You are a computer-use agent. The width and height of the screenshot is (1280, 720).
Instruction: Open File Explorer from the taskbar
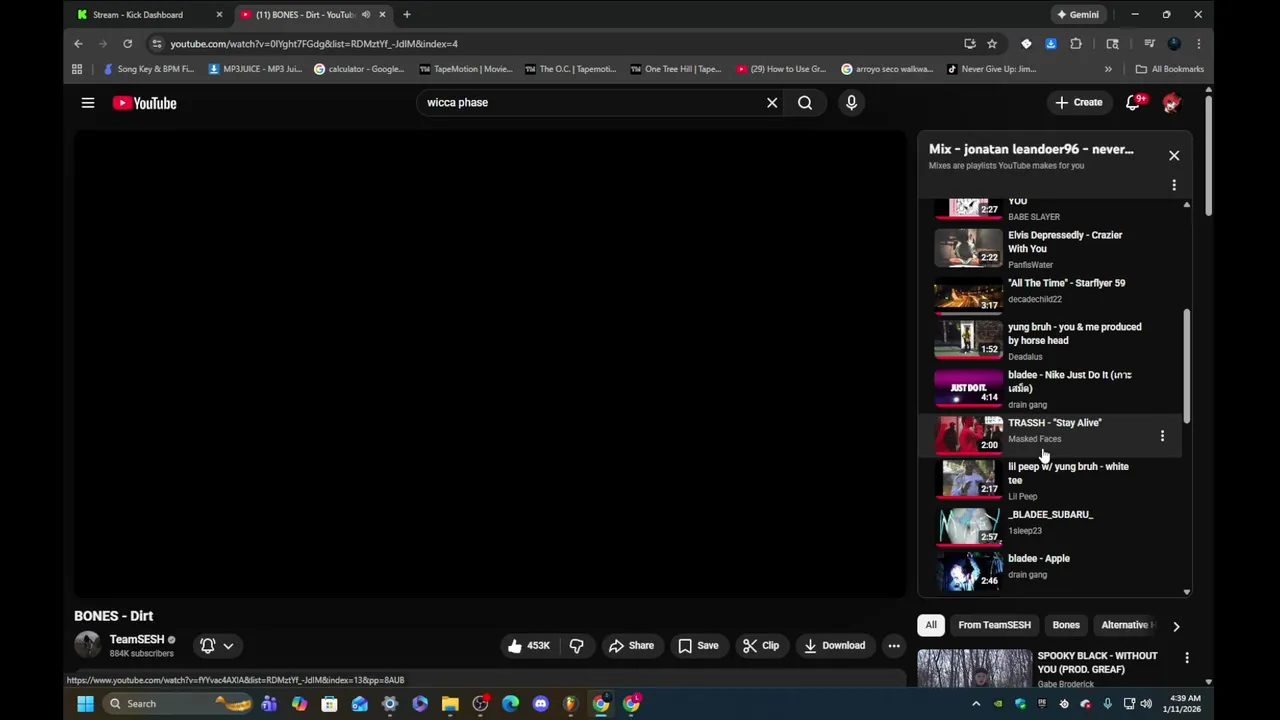[450, 704]
